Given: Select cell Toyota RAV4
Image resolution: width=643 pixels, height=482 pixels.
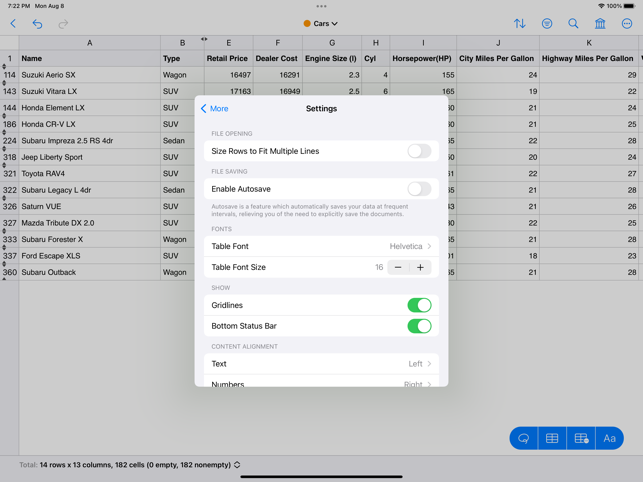Looking at the screenshot, I should pyautogui.click(x=89, y=174).
